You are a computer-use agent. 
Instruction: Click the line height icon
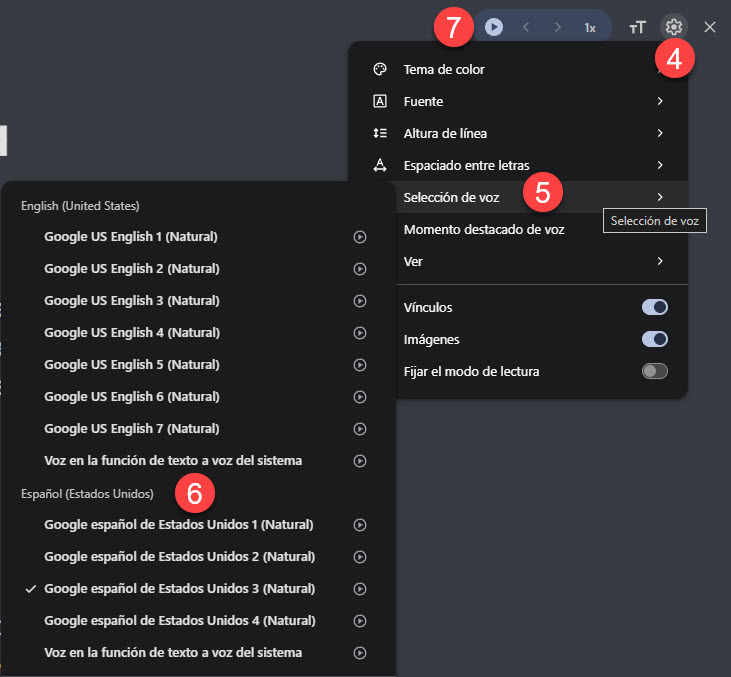pyautogui.click(x=380, y=133)
